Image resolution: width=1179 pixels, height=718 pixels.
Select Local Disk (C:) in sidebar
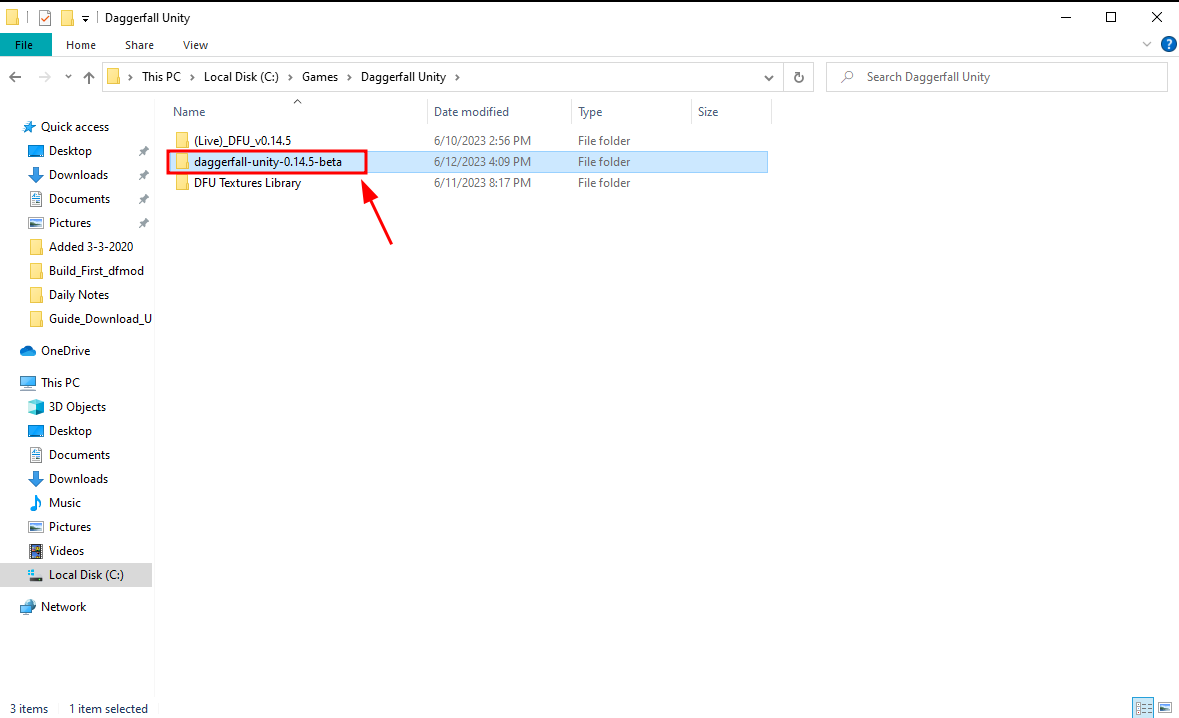tap(76, 574)
